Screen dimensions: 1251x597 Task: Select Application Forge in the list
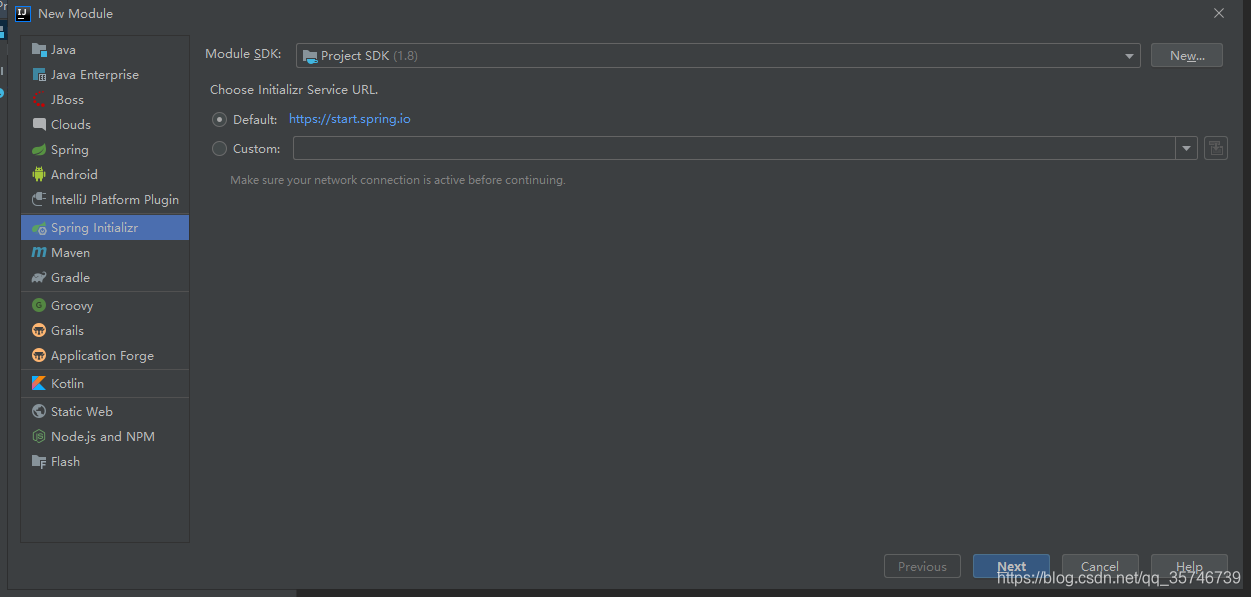coord(105,356)
